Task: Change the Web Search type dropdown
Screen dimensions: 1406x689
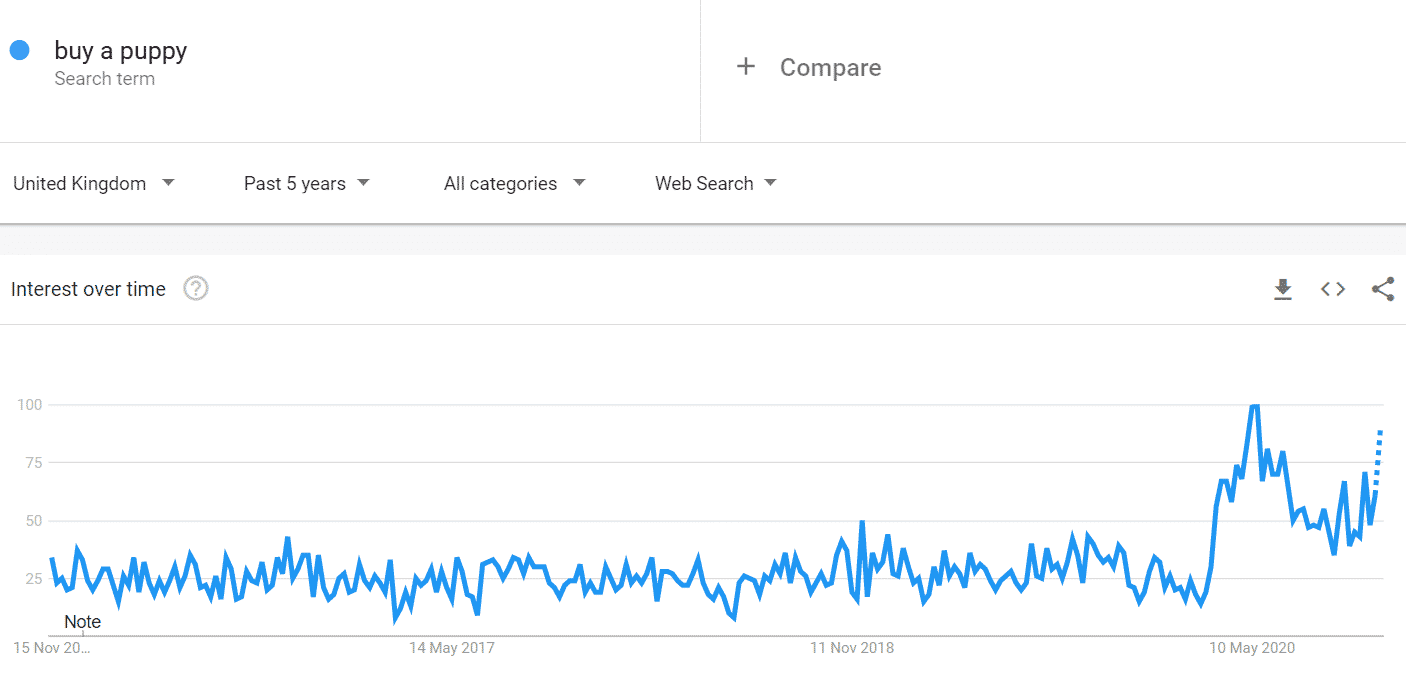Action: click(x=716, y=183)
